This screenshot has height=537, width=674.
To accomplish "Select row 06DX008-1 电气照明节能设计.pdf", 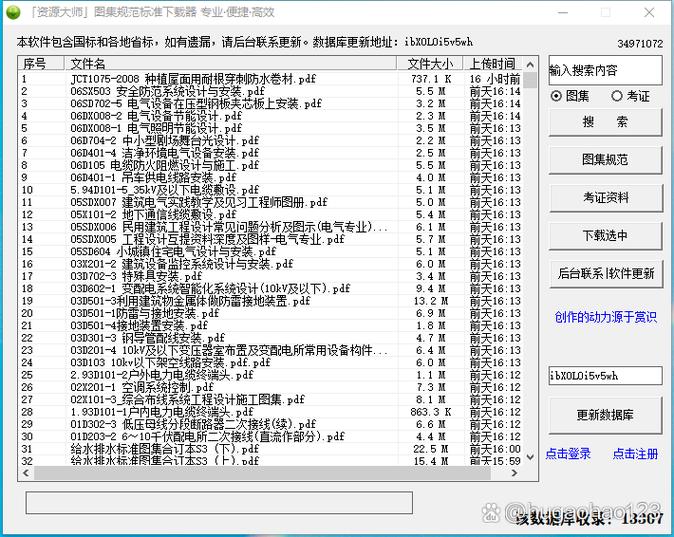I will click(271, 128).
